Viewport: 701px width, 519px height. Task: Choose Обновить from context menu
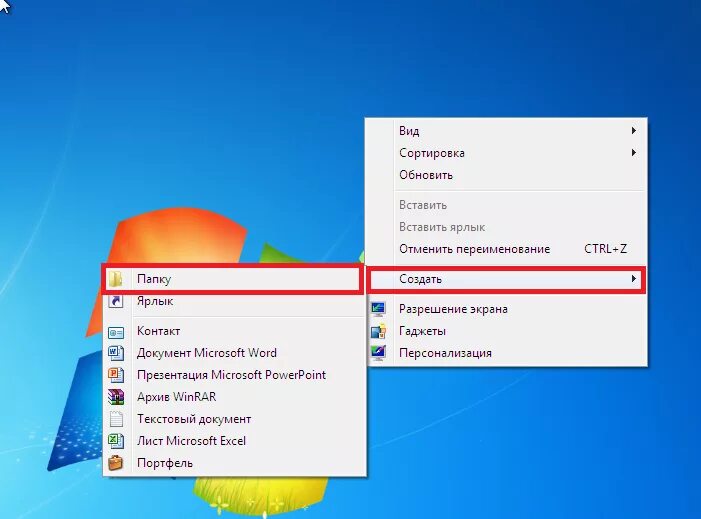(506, 175)
